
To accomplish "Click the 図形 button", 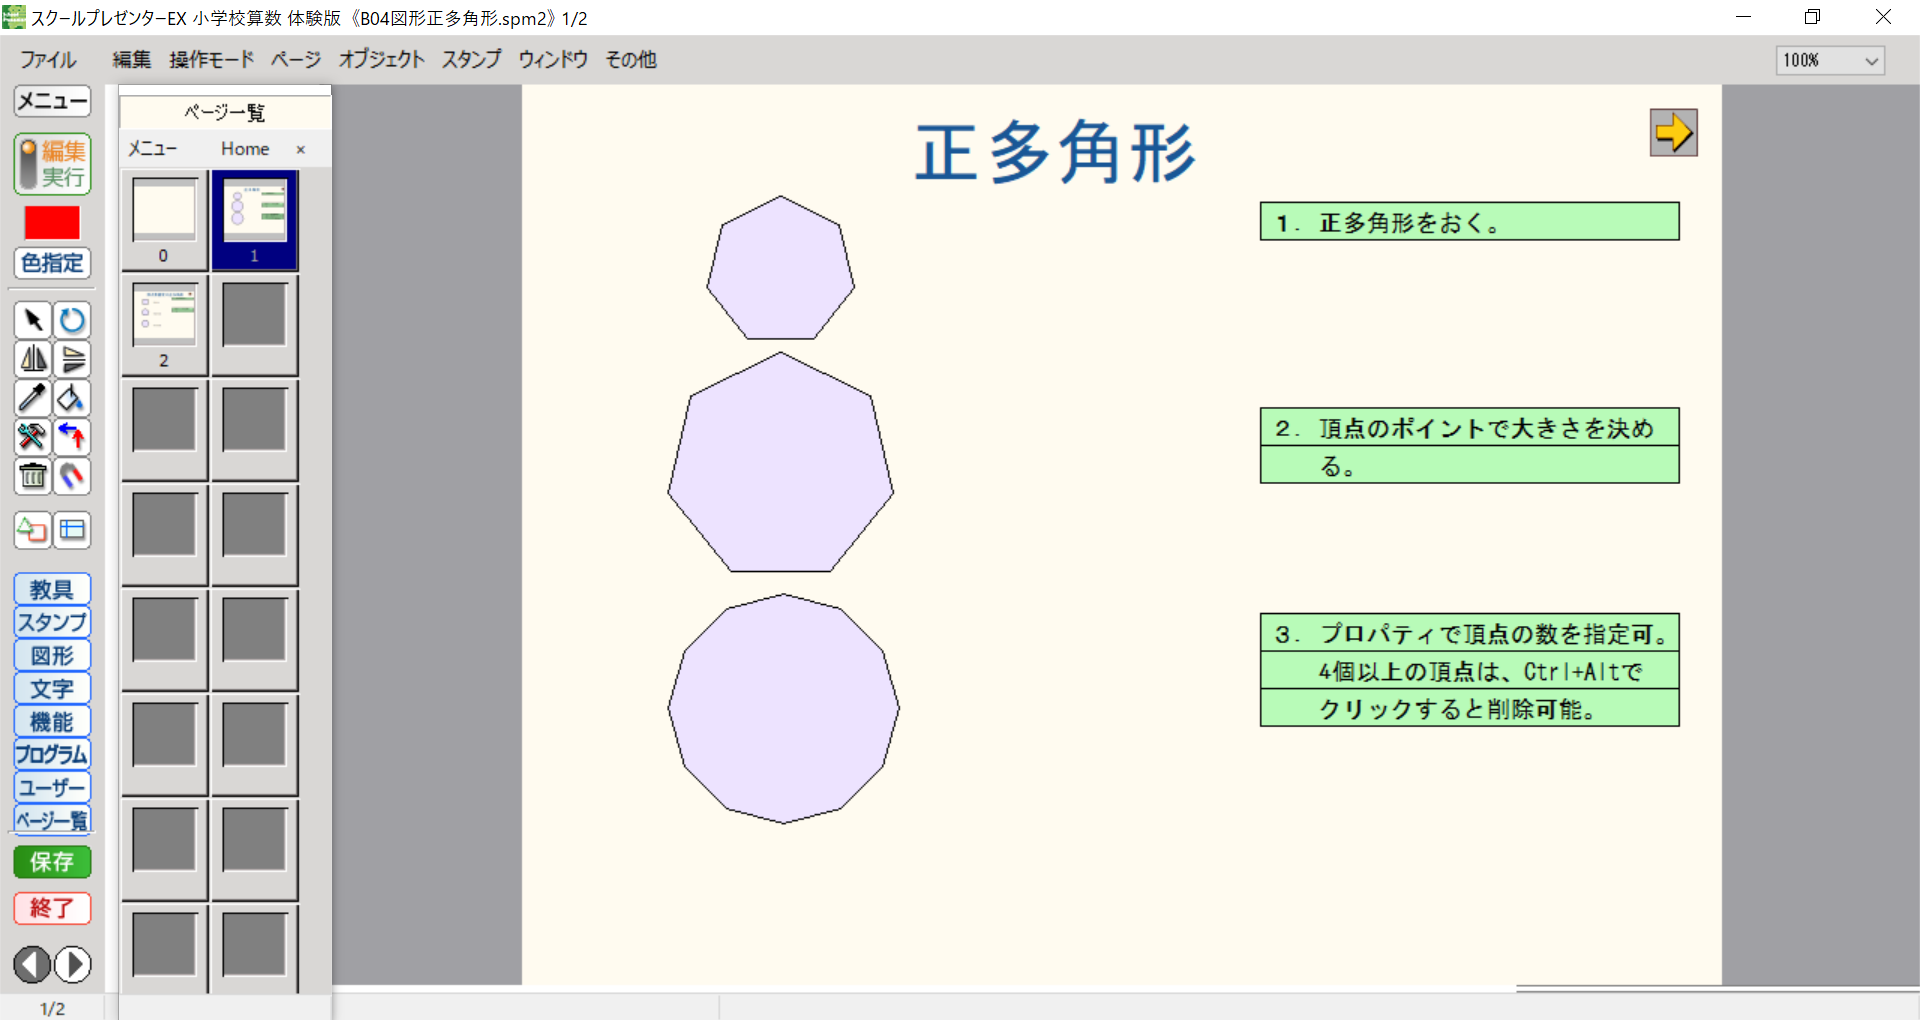I will 52,655.
